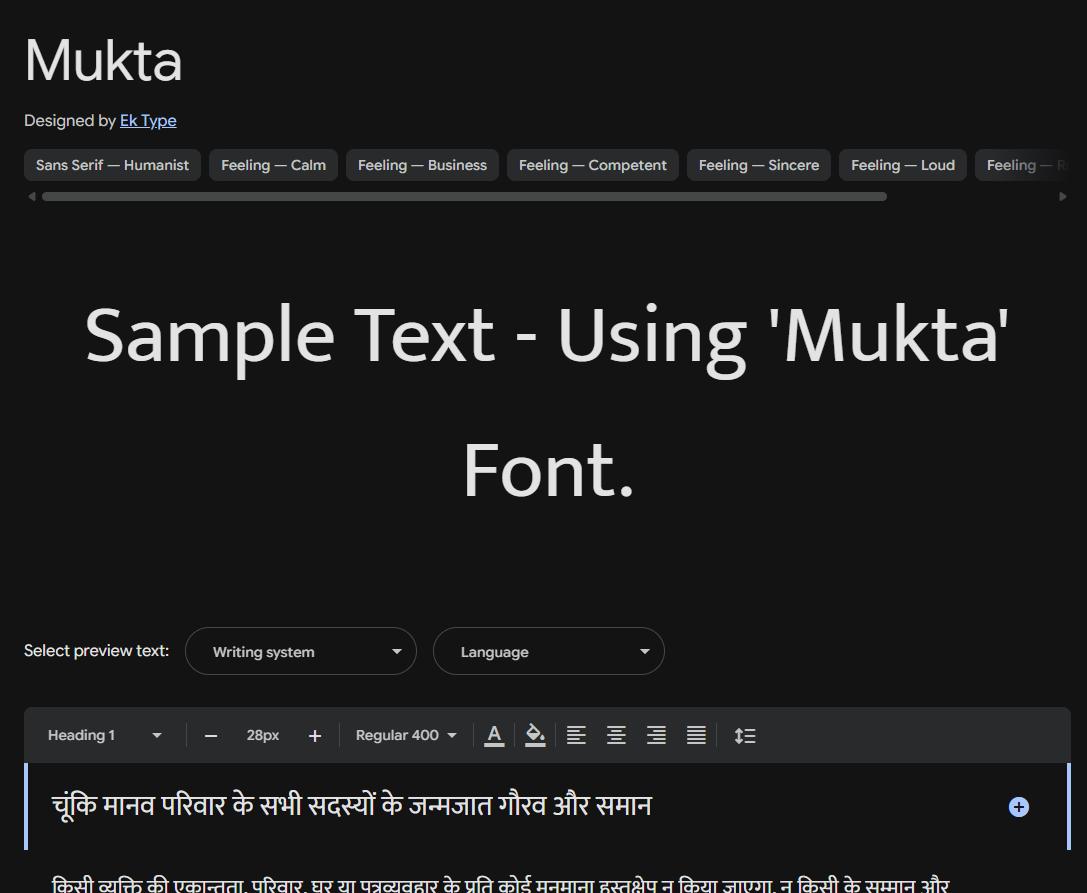Open the Ek Type designer link
1087x893 pixels.
(x=148, y=121)
